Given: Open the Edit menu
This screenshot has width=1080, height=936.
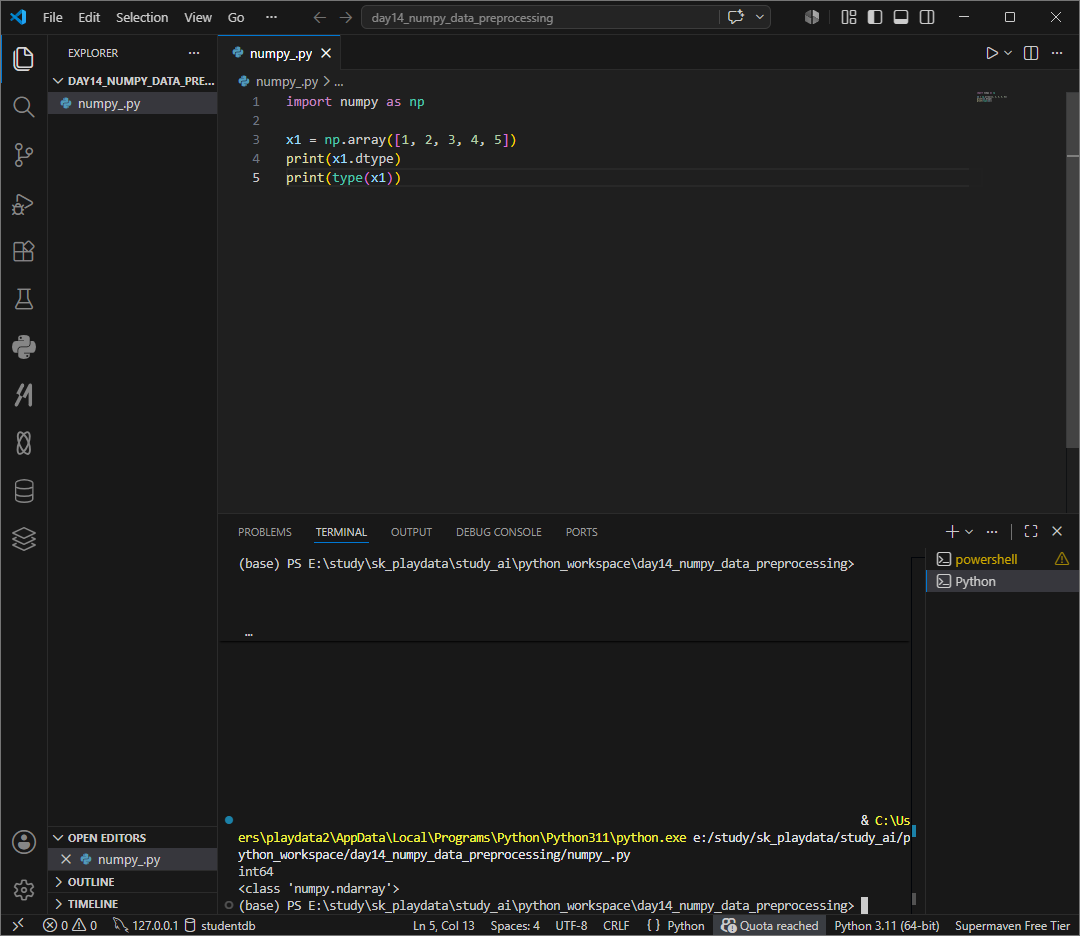Looking at the screenshot, I should coord(89,17).
